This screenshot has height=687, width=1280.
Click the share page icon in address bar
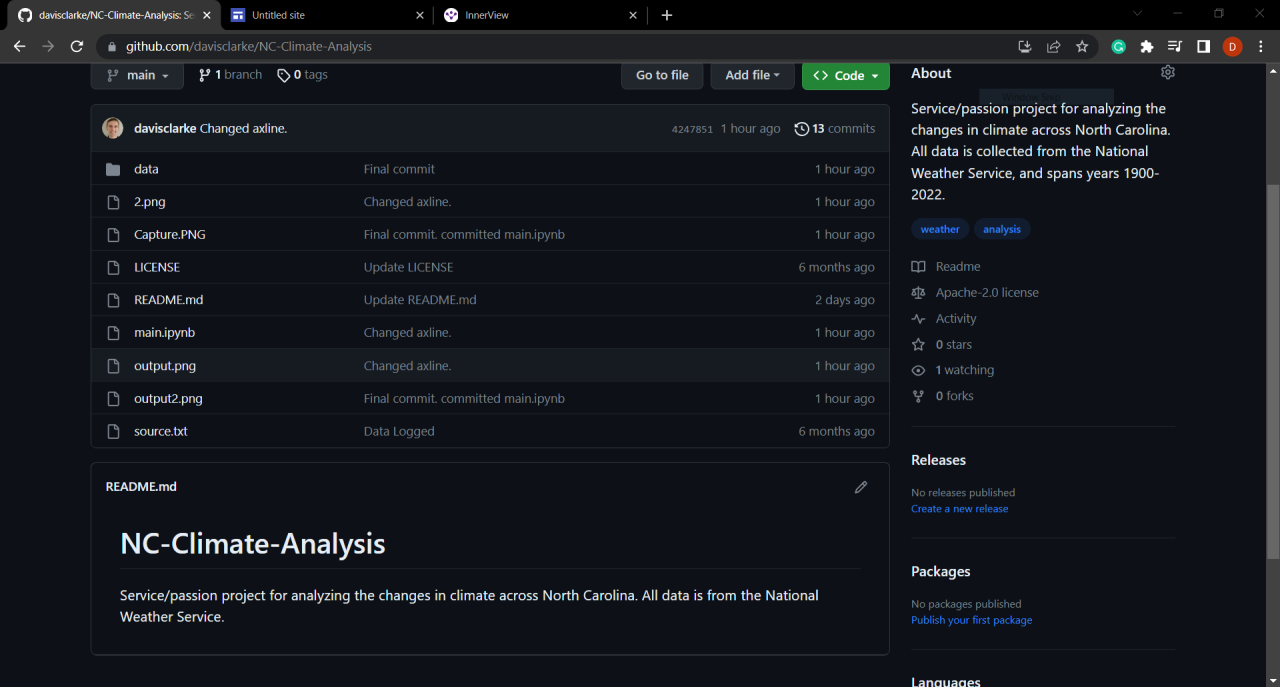1053,47
